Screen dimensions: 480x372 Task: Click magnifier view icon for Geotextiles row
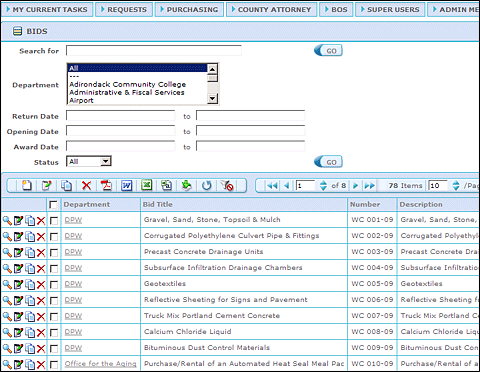tap(7, 284)
